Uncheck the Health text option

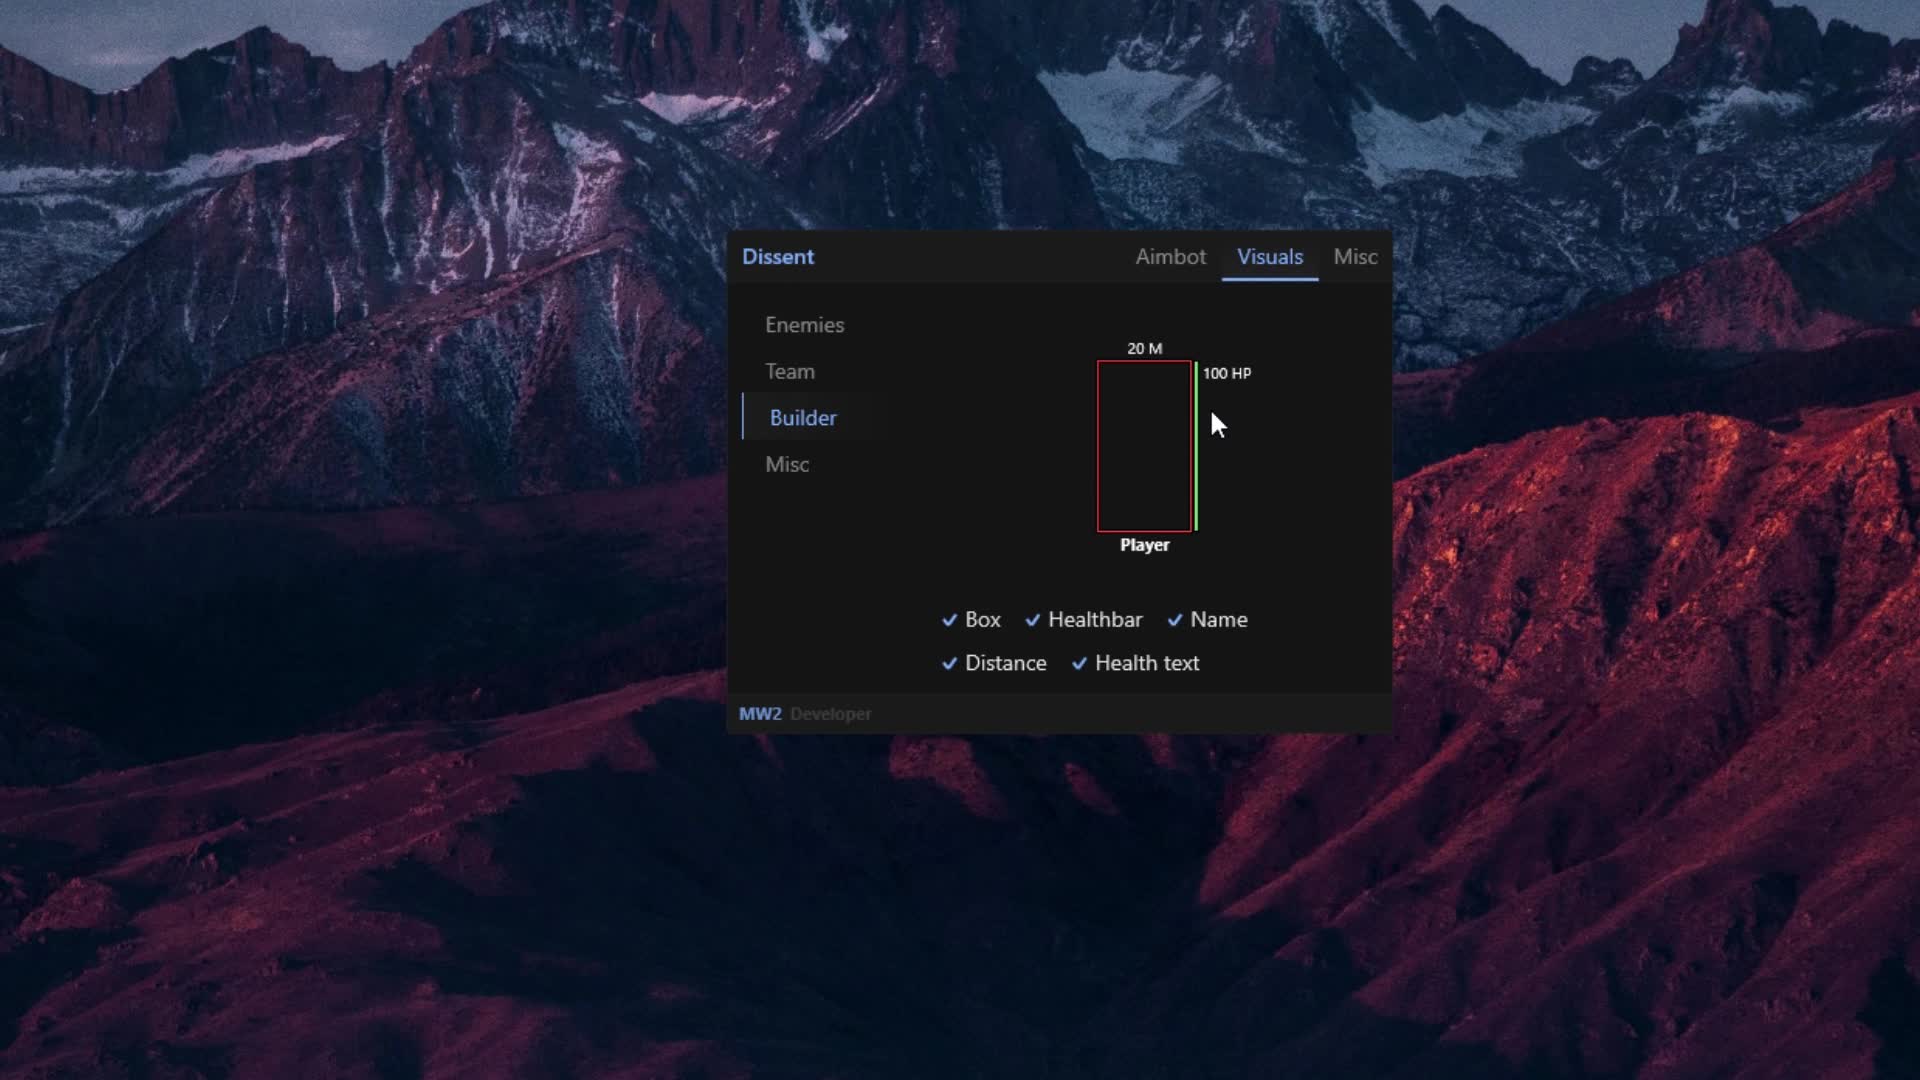coord(1080,663)
